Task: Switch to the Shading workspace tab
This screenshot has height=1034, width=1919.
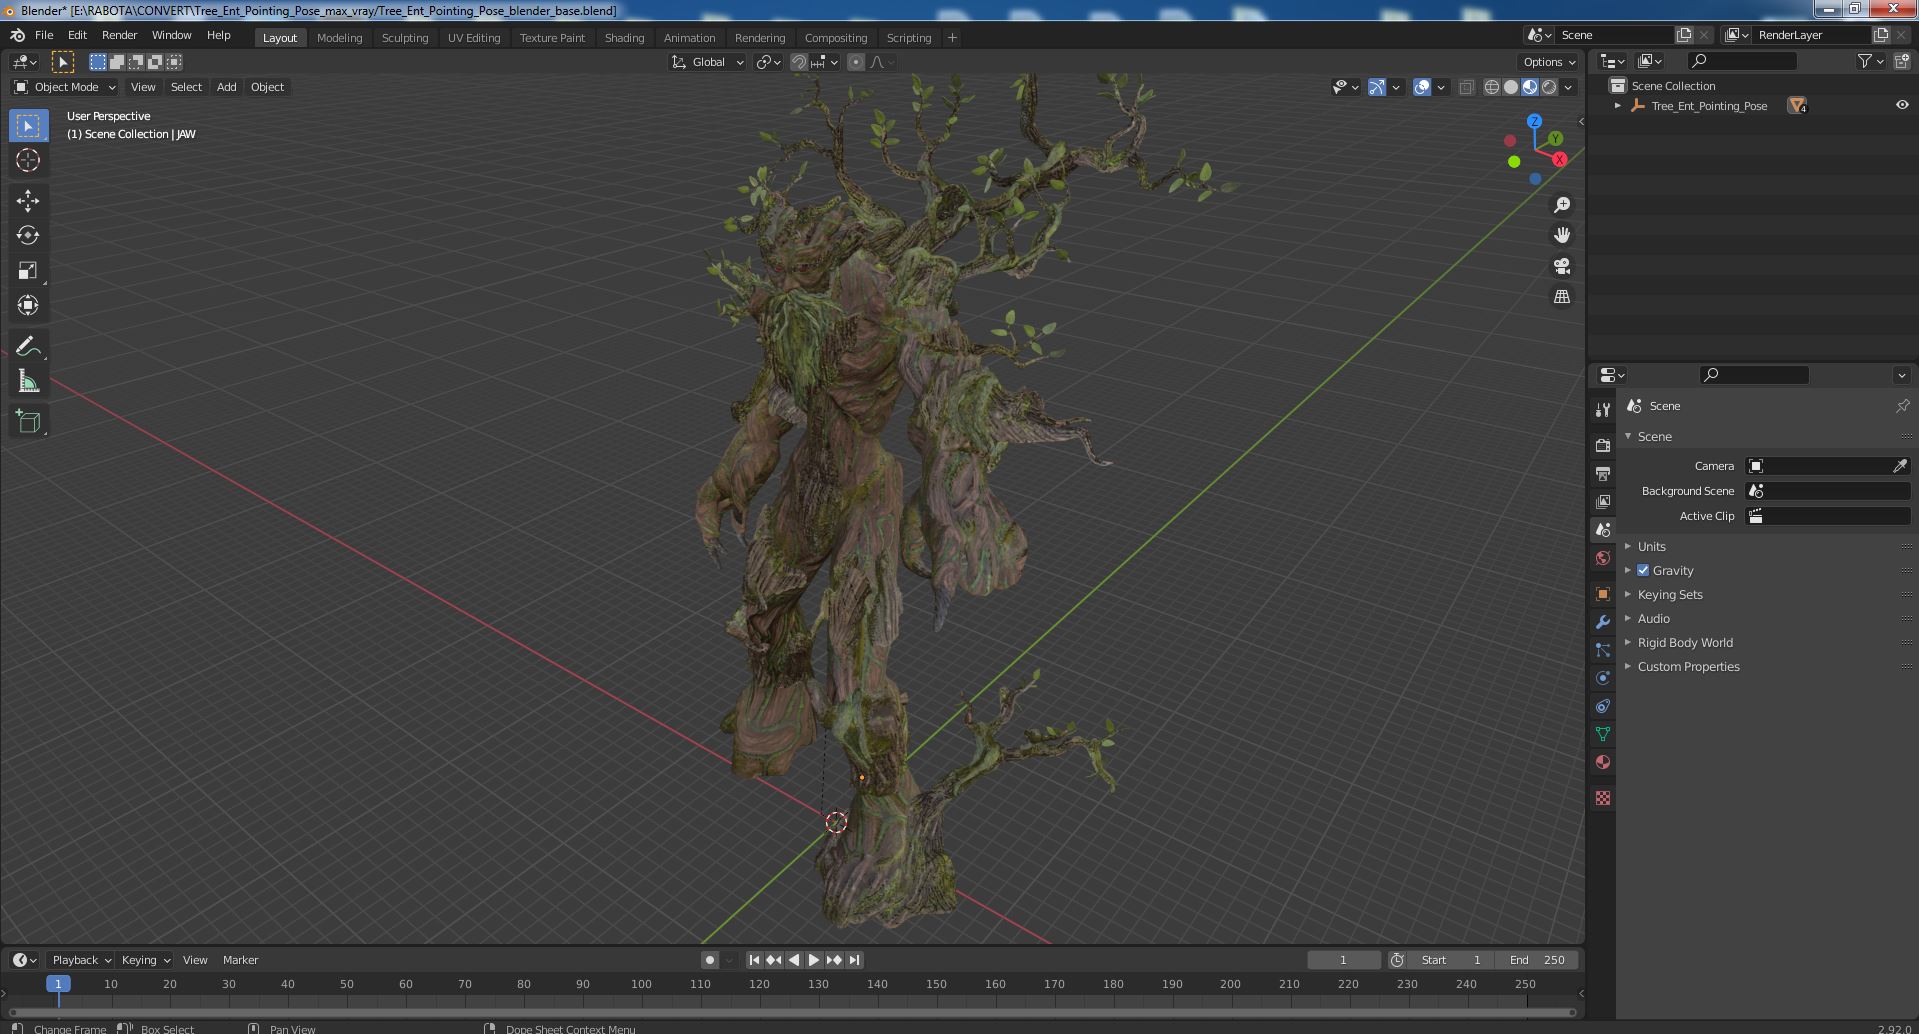Action: [x=624, y=38]
